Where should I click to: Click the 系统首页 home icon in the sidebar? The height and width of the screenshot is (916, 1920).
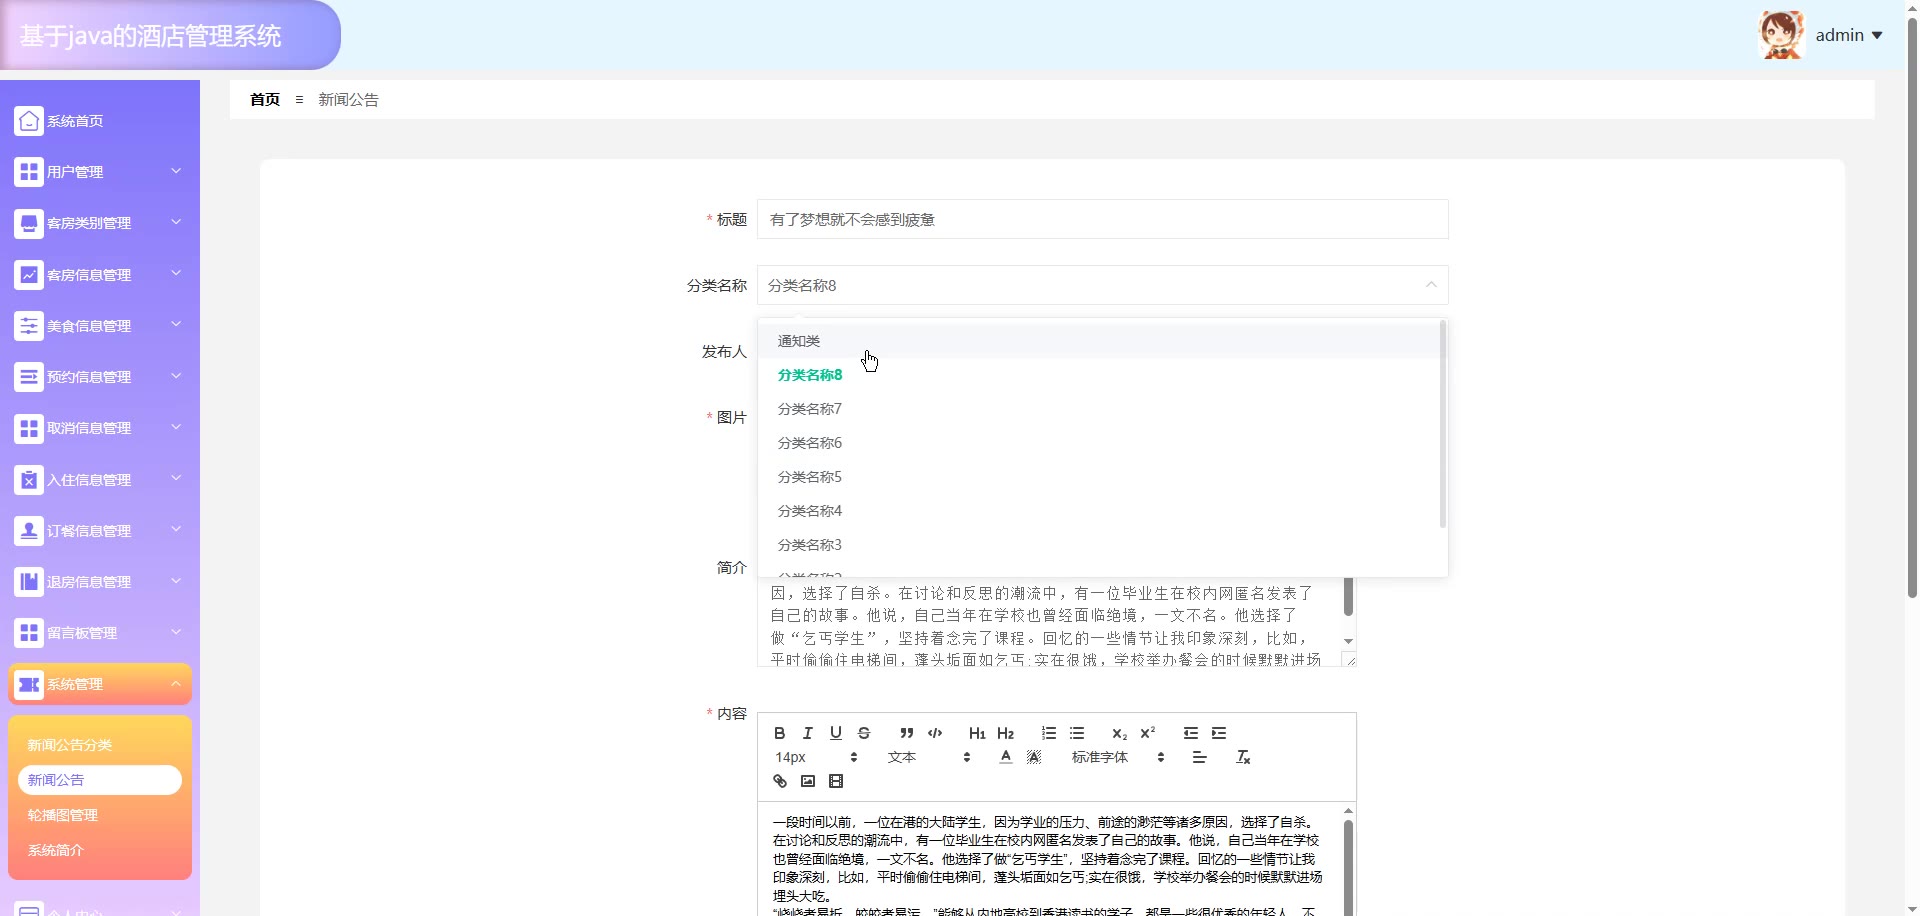(29, 121)
